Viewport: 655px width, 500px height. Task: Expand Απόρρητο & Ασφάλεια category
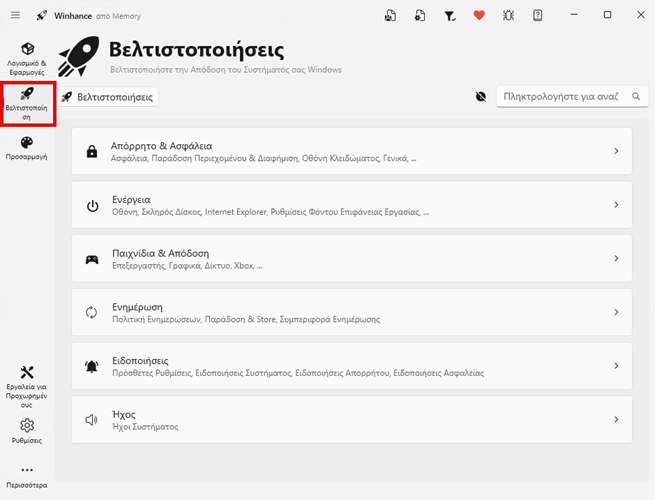click(x=351, y=151)
